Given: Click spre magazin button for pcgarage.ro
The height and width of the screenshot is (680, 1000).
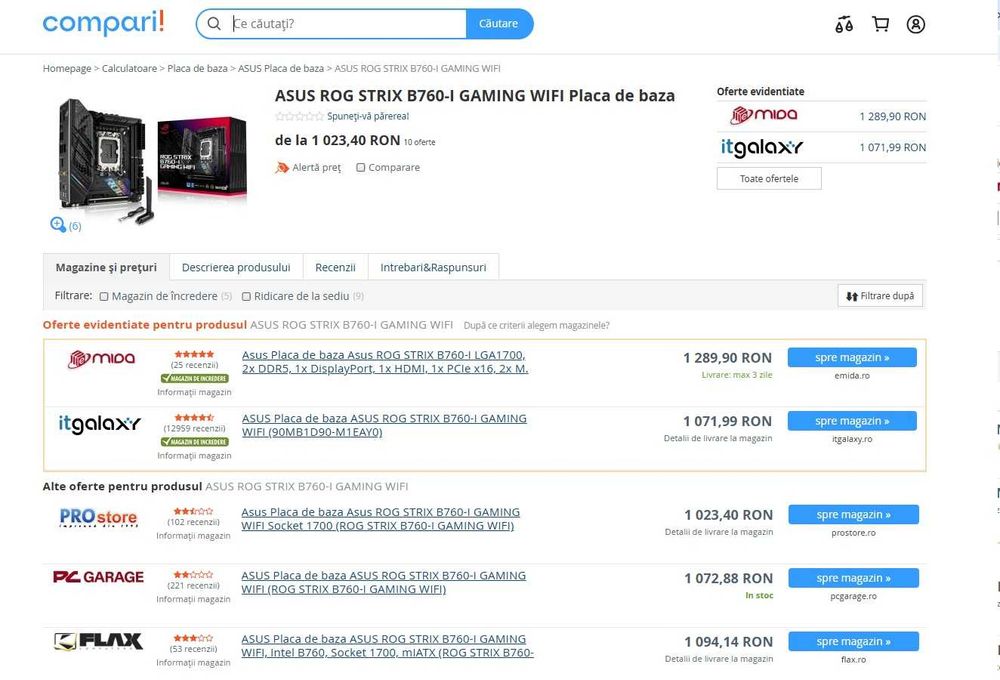Looking at the screenshot, I should click(853, 578).
